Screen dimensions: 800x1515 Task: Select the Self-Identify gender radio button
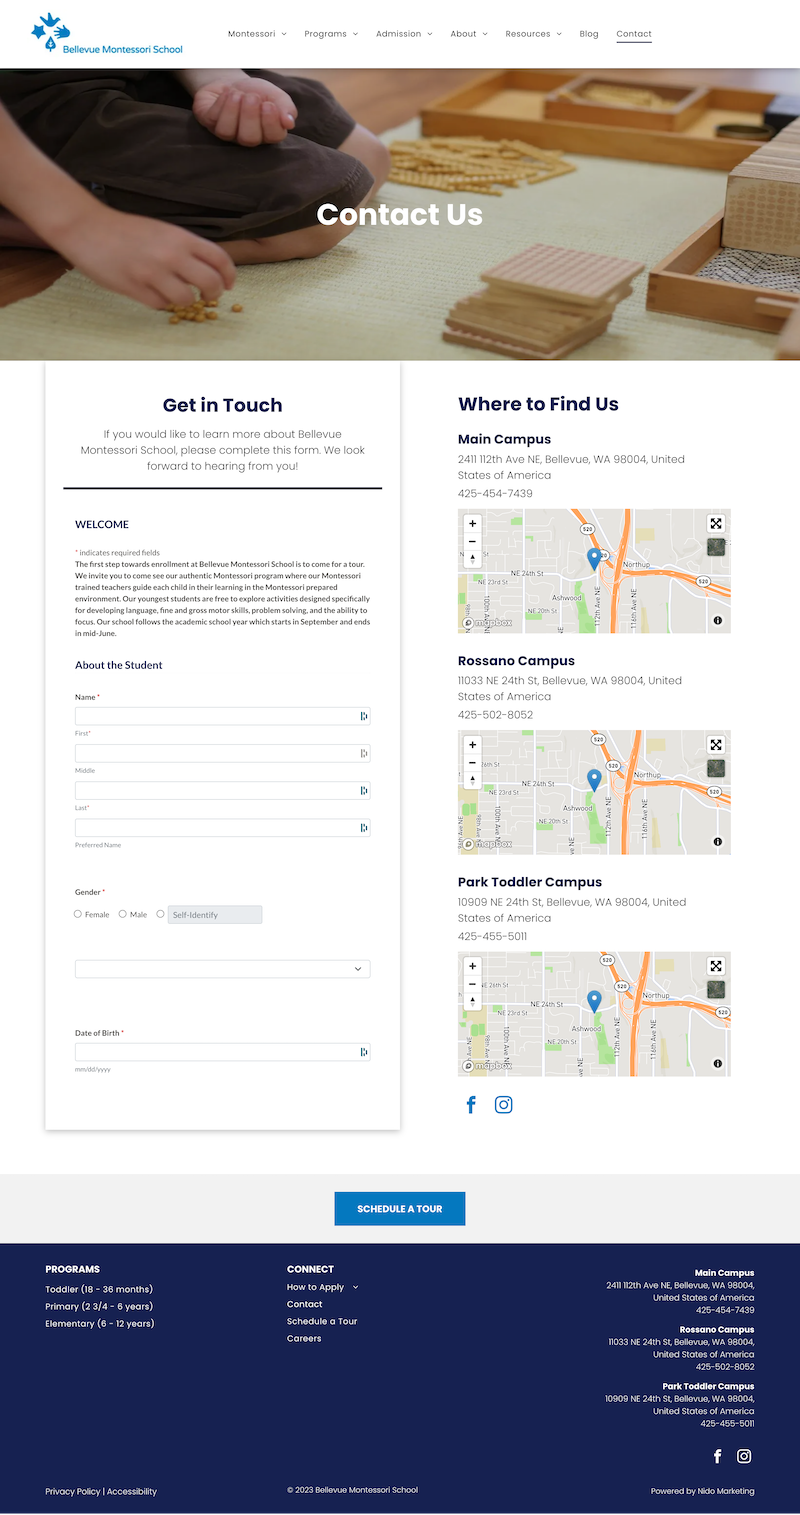160,914
